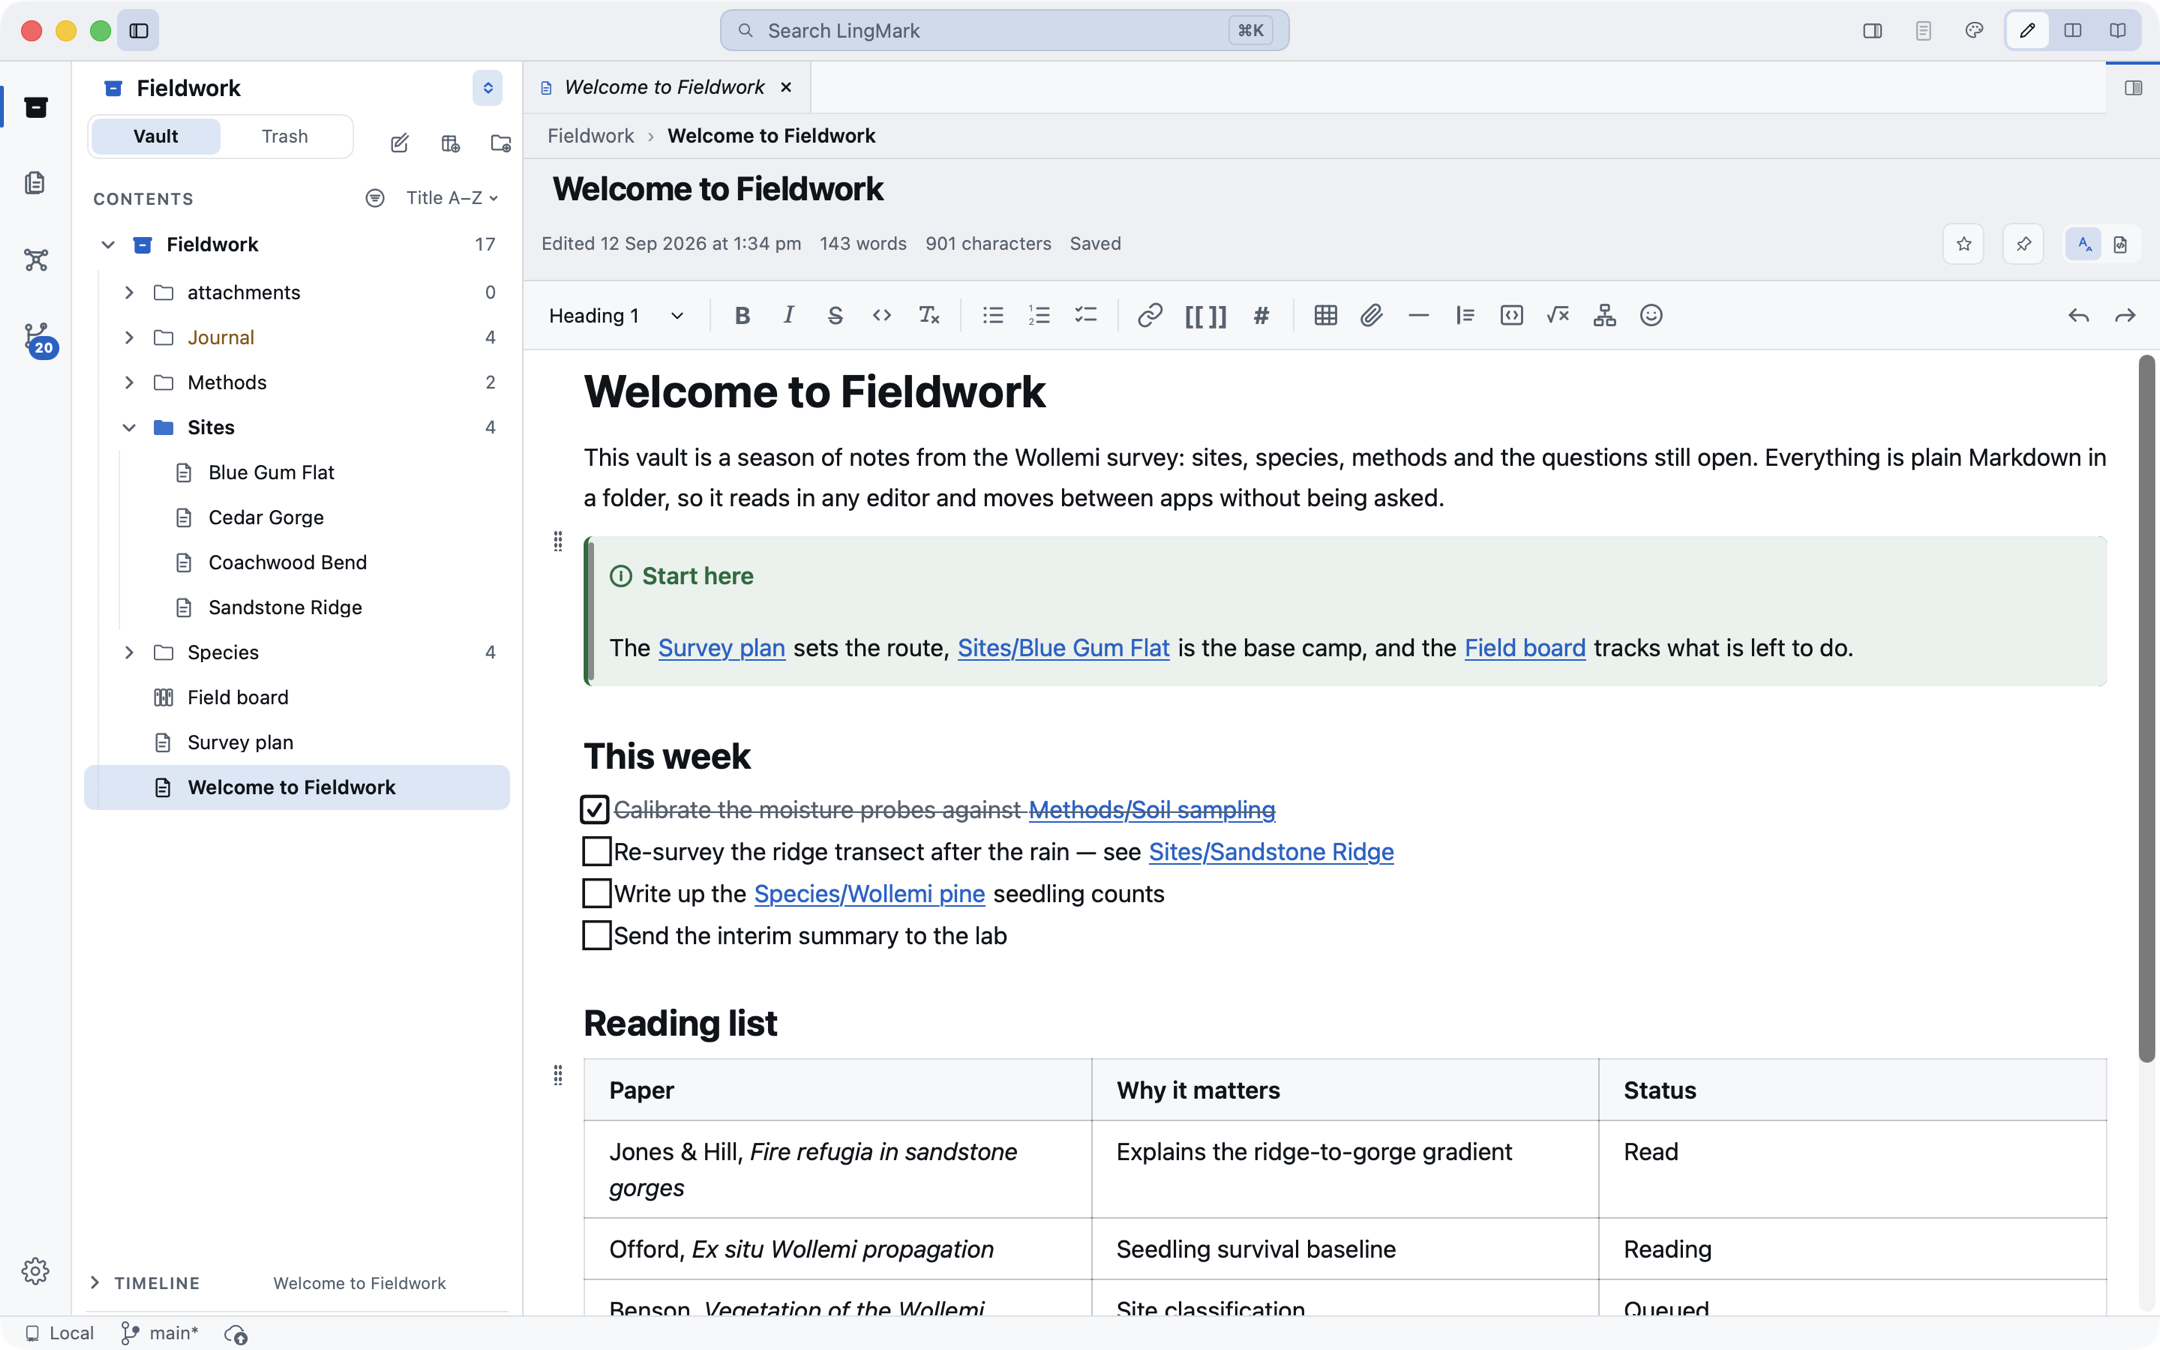Check the Send interim summary task
Image resolution: width=2160 pixels, height=1350 pixels.
pyautogui.click(x=597, y=935)
